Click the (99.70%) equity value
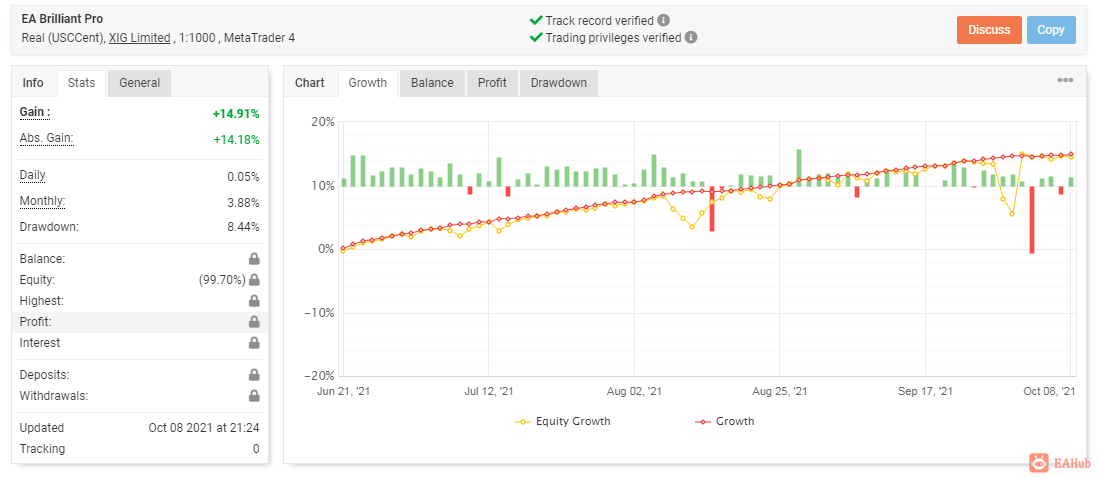The width and height of the screenshot is (1100, 478). 222,280
